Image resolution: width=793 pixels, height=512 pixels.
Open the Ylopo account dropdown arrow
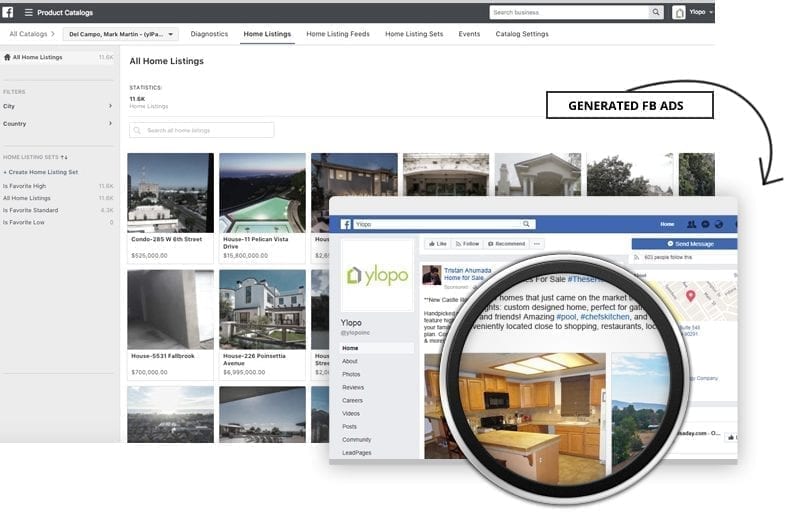(x=711, y=12)
